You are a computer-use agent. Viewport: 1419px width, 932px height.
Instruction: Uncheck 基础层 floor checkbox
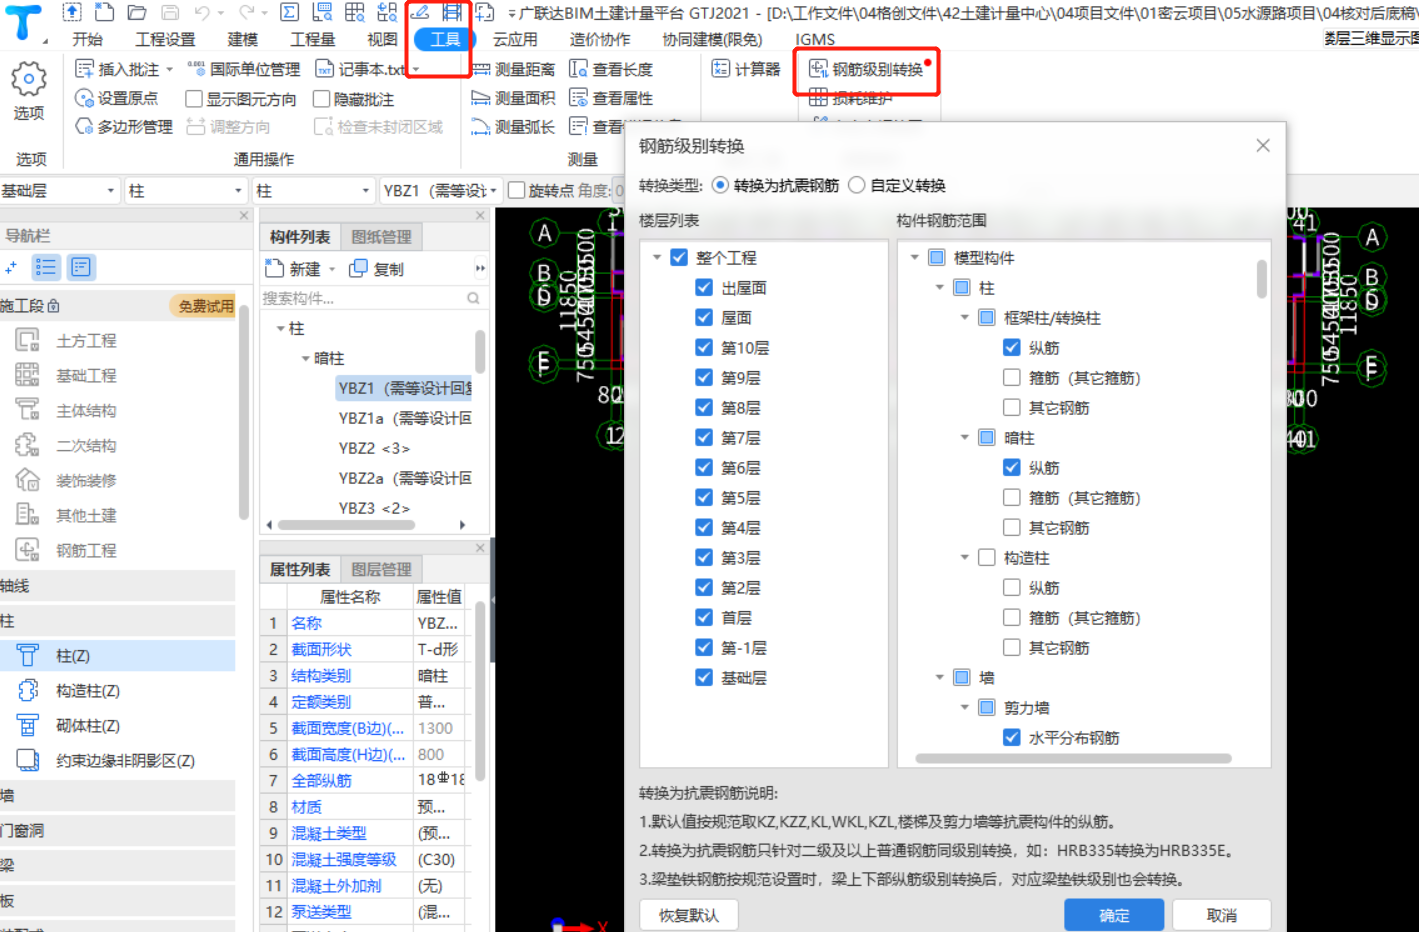(x=704, y=677)
